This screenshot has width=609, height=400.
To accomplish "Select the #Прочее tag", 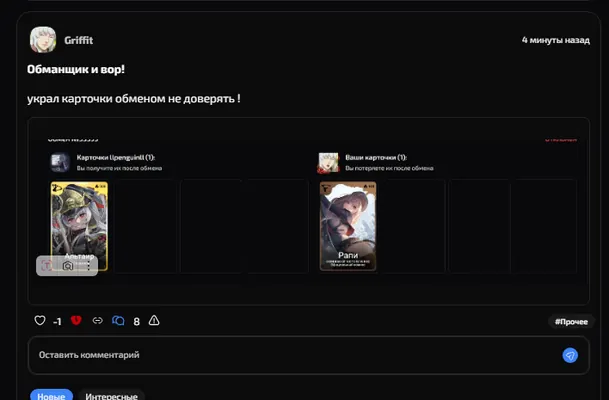I will (x=571, y=322).
